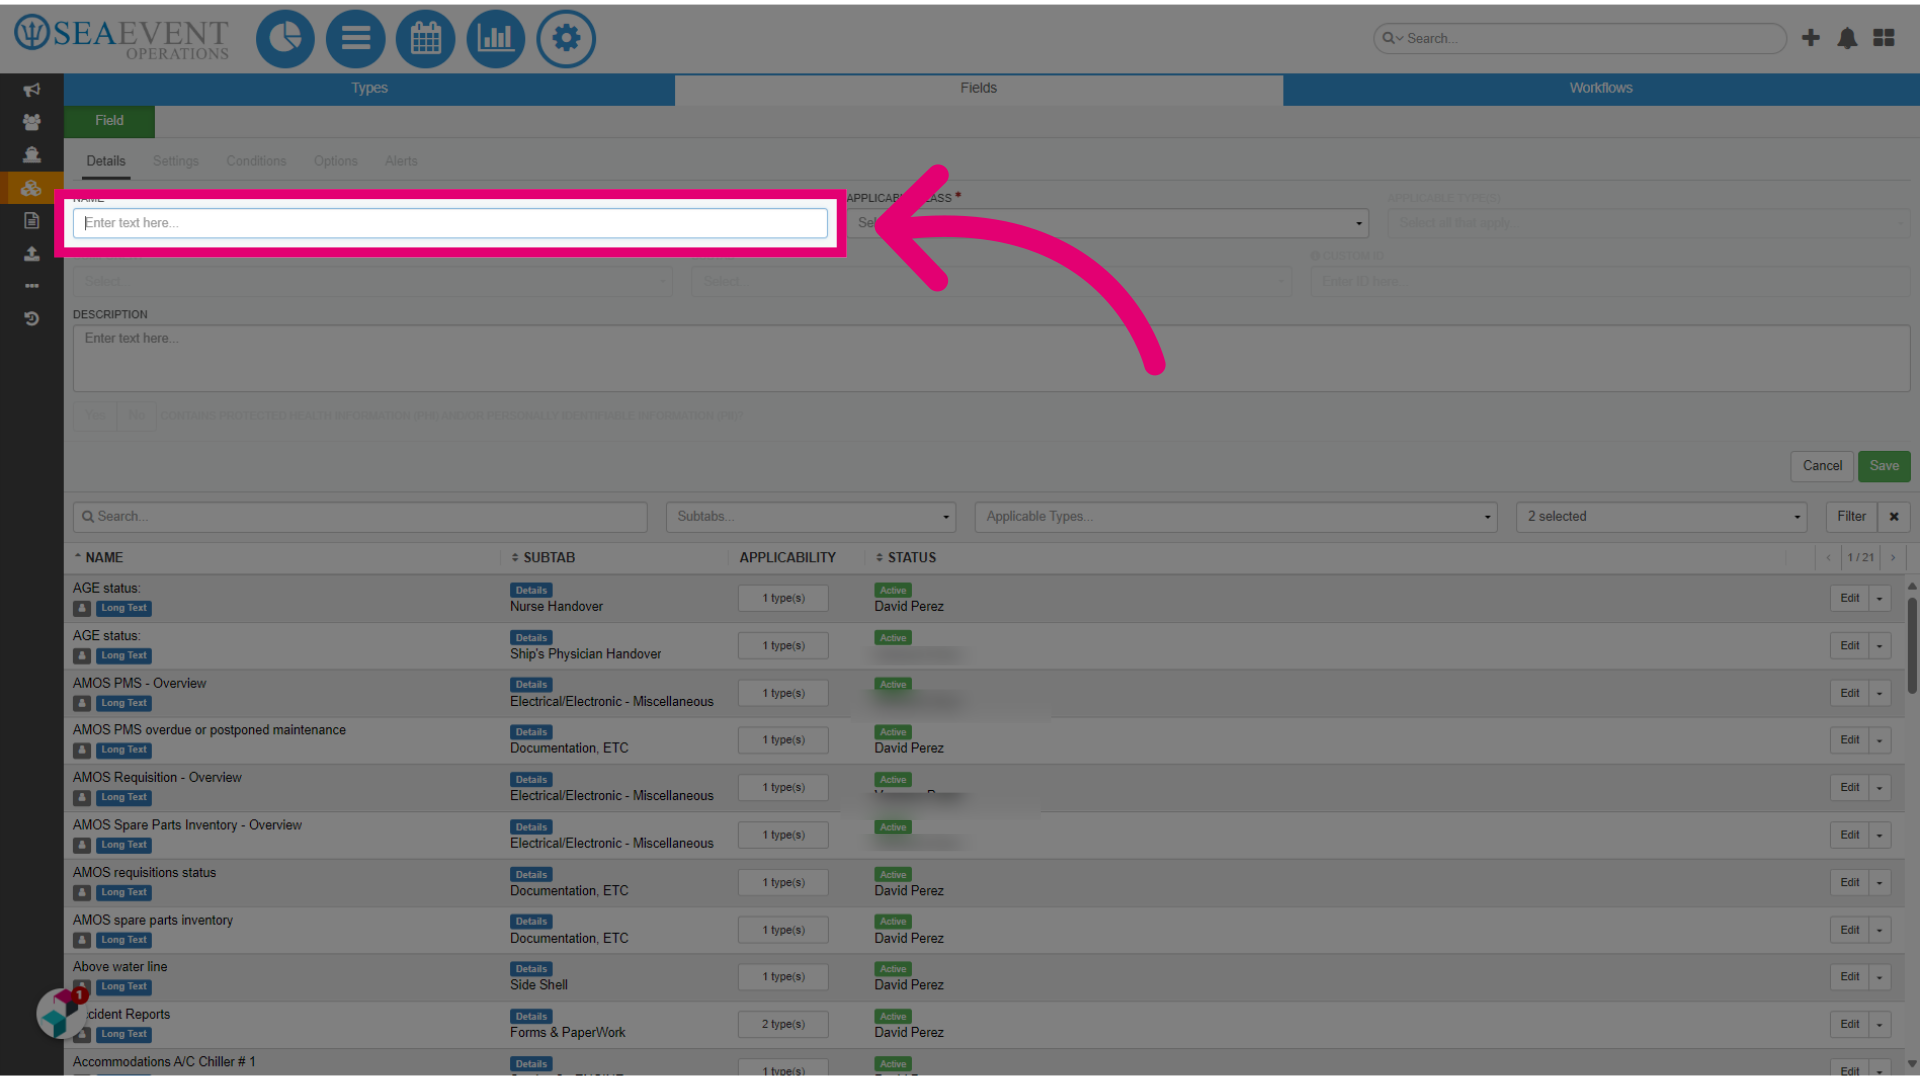
Task: Go to next page arrow in pager
Action: click(1893, 558)
